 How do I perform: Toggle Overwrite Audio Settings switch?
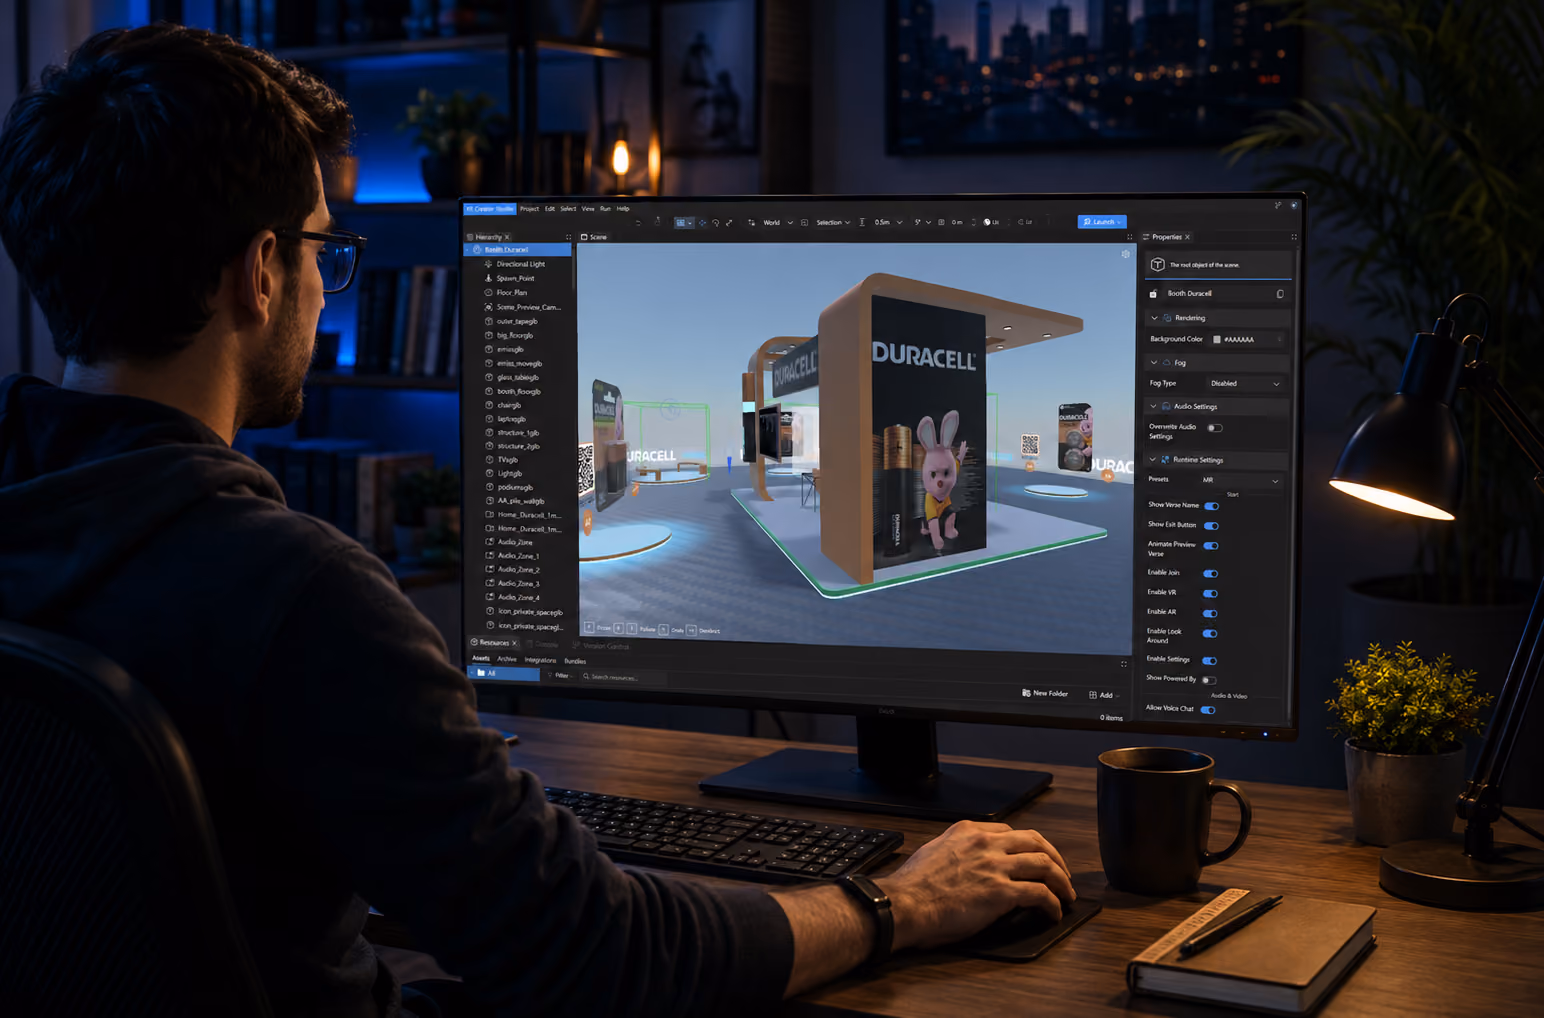point(1214,428)
